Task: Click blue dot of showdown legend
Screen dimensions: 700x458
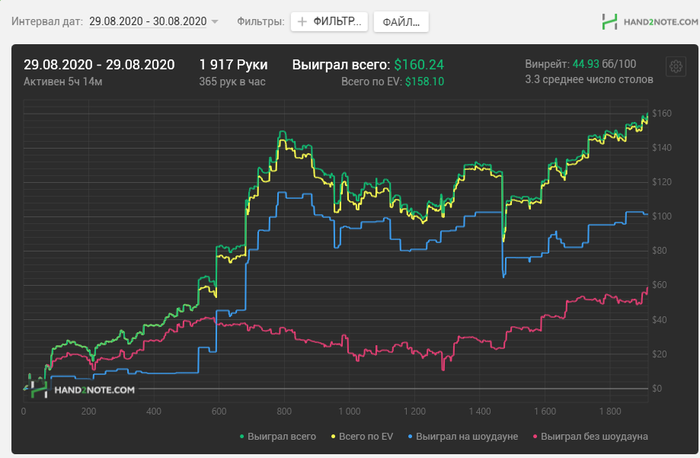Action: (410, 436)
